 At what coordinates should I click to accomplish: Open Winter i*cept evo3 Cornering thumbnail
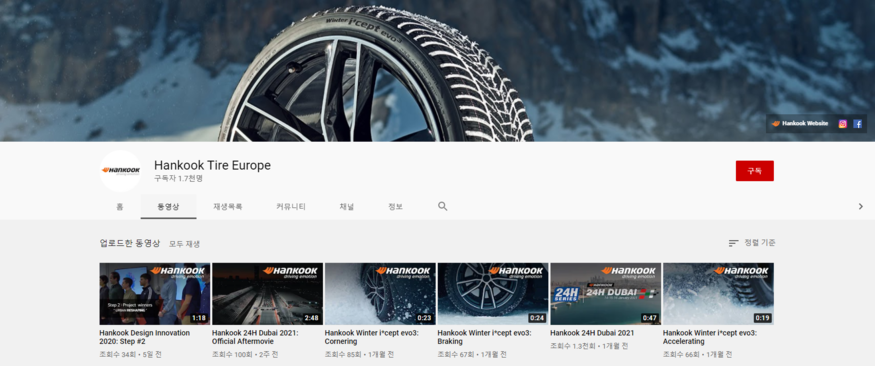(x=380, y=294)
